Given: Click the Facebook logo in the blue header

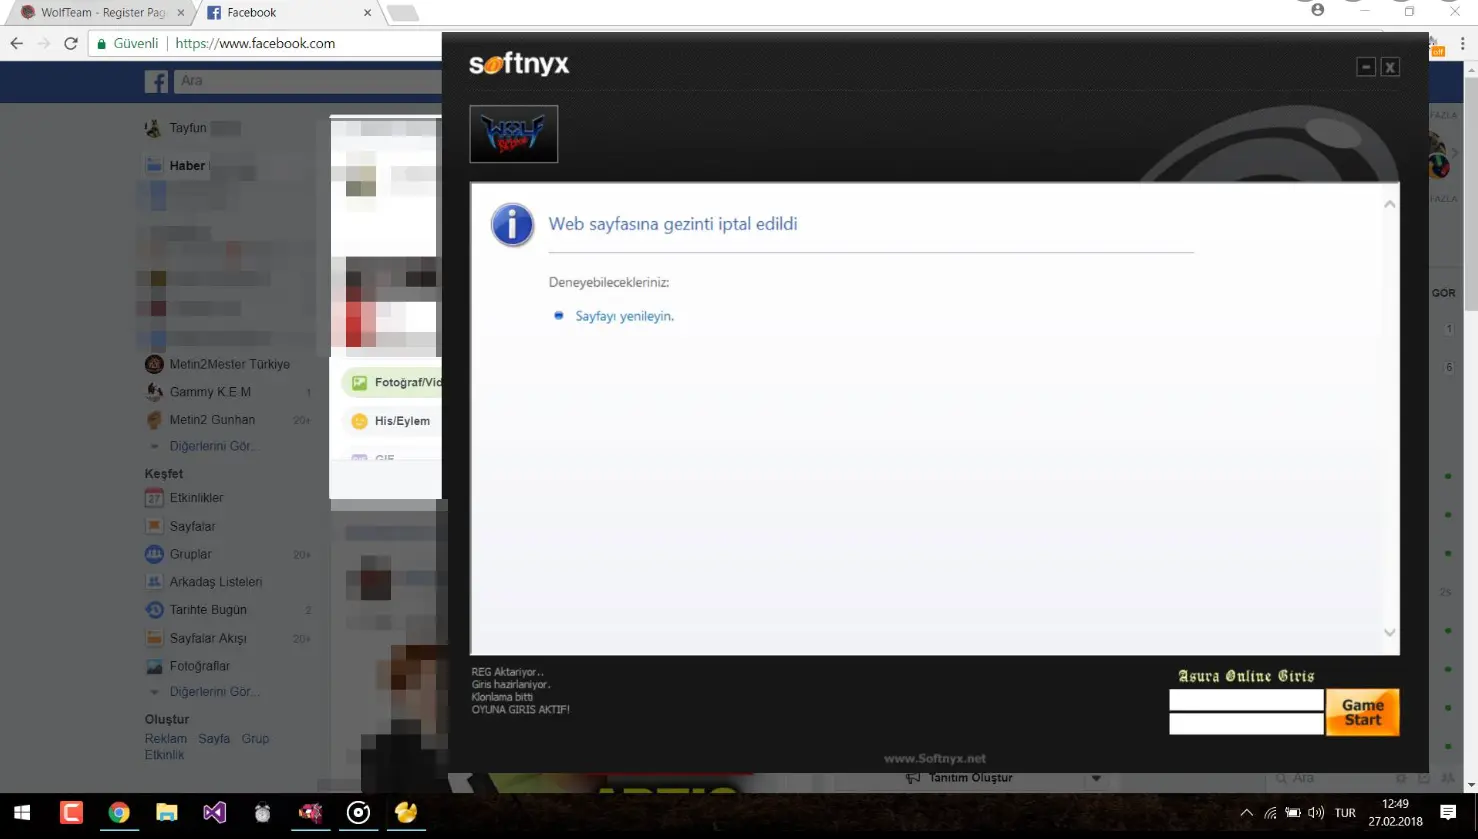Looking at the screenshot, I should click(x=156, y=81).
